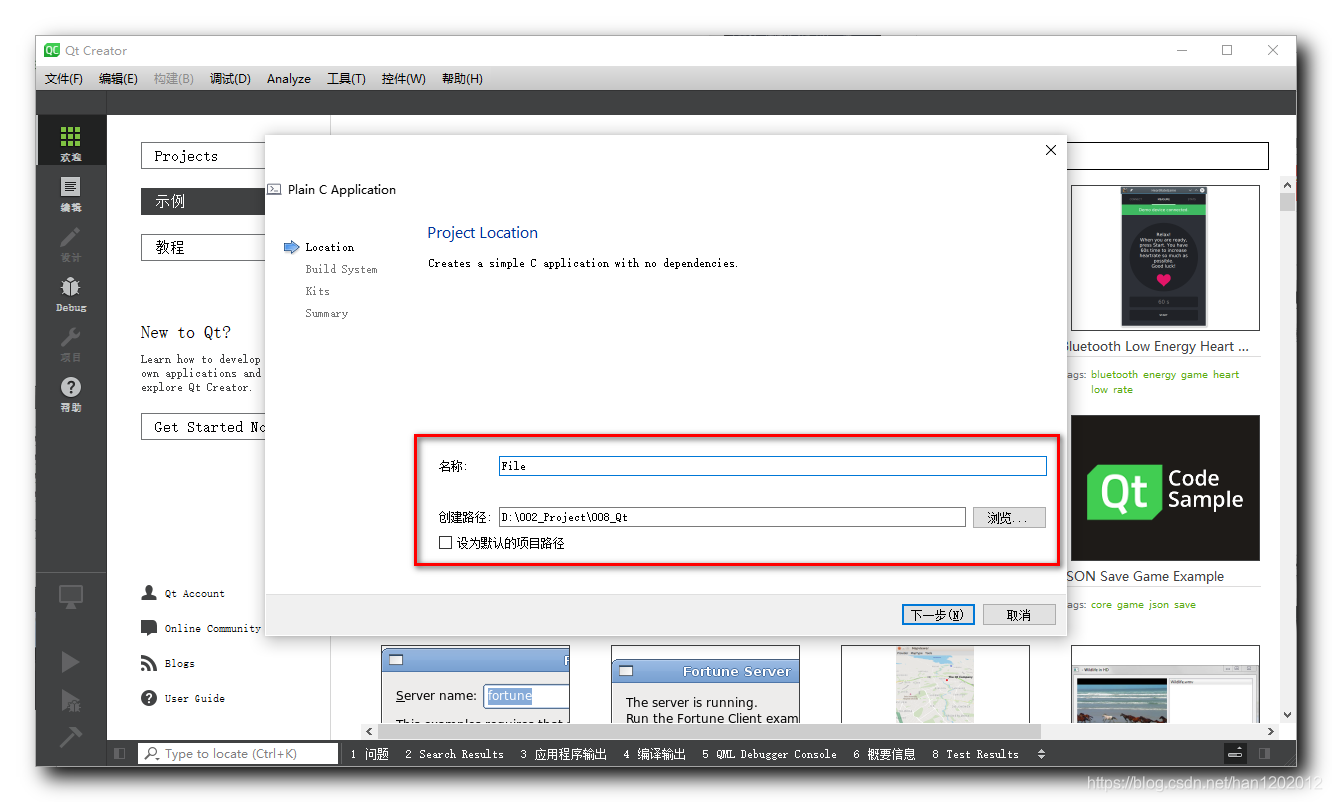Open the 控件(W) menu
Viewport: 1332px width, 802px height.
click(403, 79)
